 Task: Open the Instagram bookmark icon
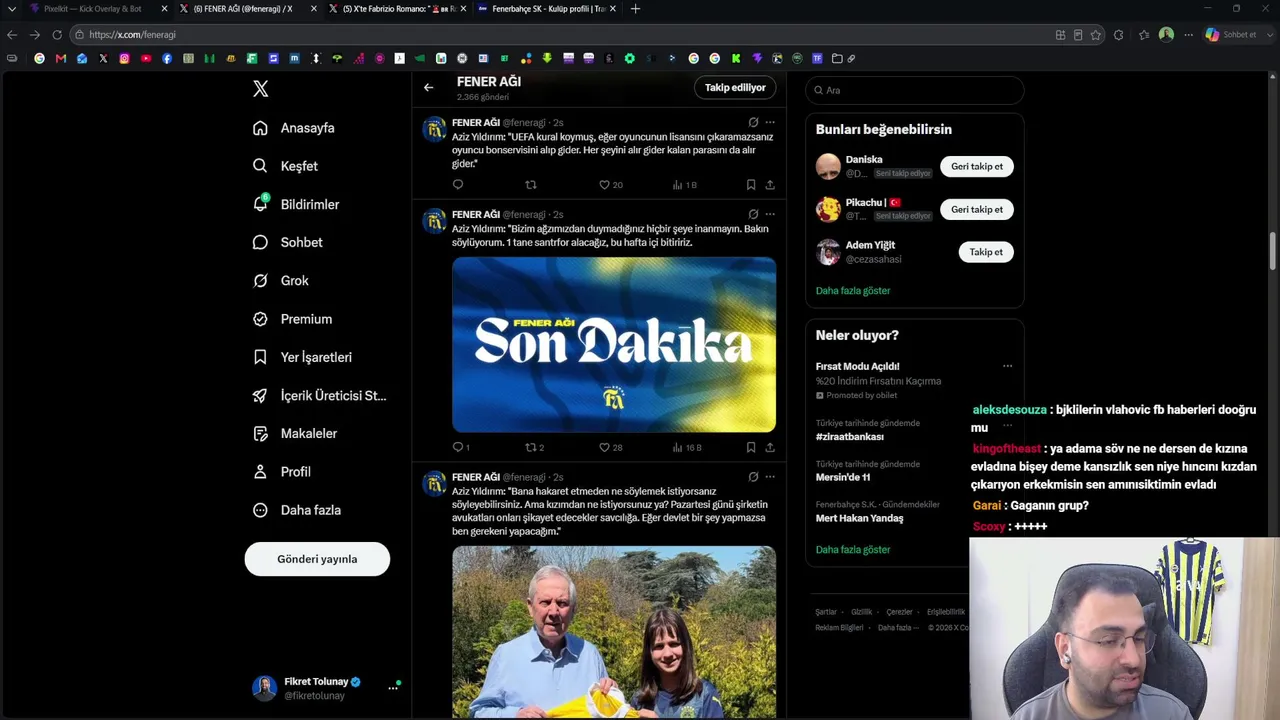(124, 58)
